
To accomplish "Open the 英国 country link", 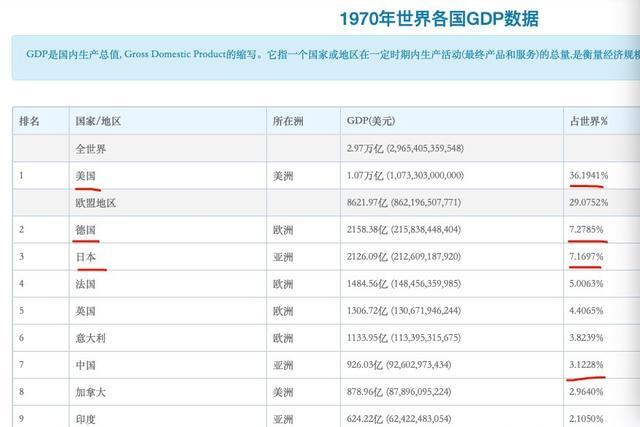I will (86, 311).
